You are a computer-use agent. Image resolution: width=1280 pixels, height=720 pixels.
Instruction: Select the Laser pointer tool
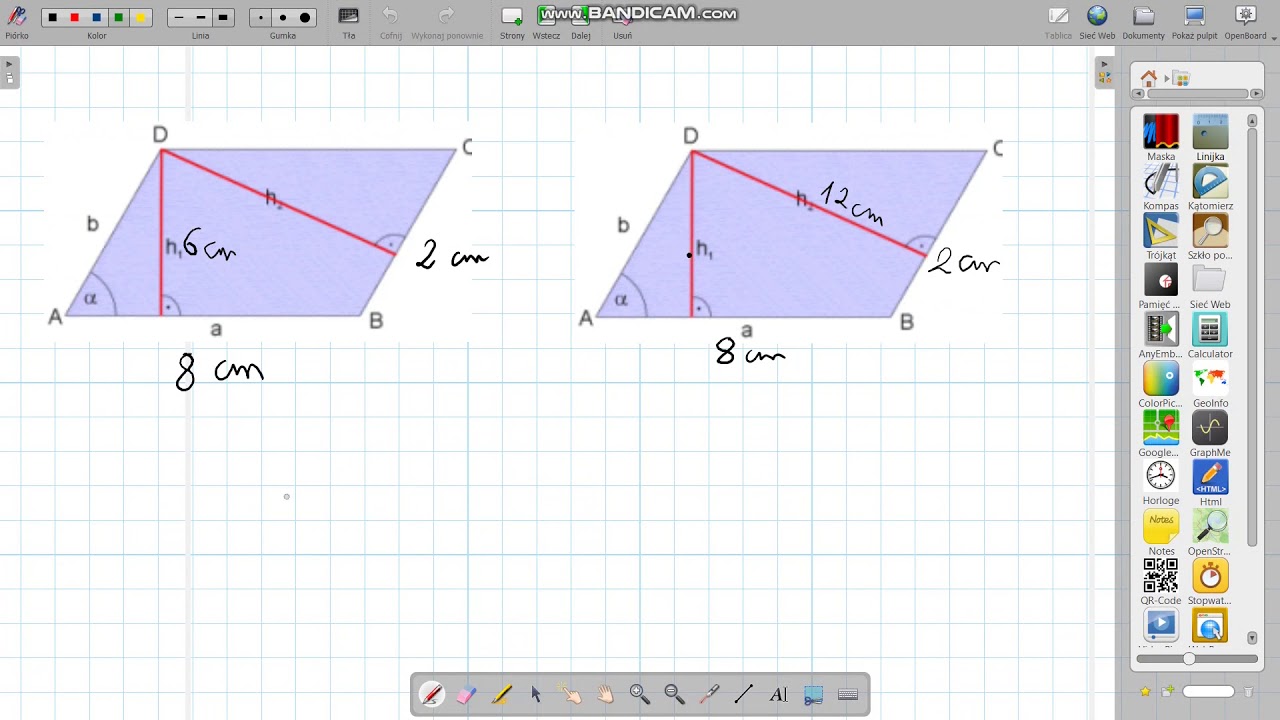(709, 695)
